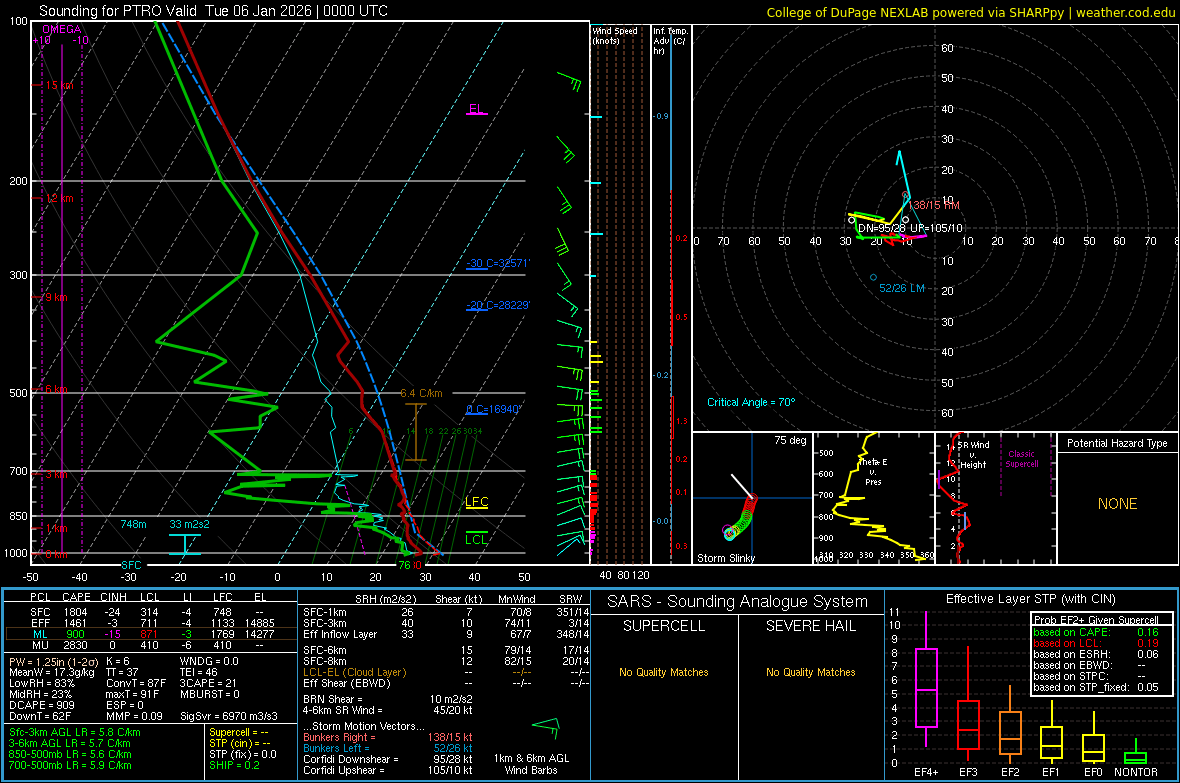Screen dimensions: 1180x783
Task: Click the '15 km' height marker
Action: [x=59, y=85]
